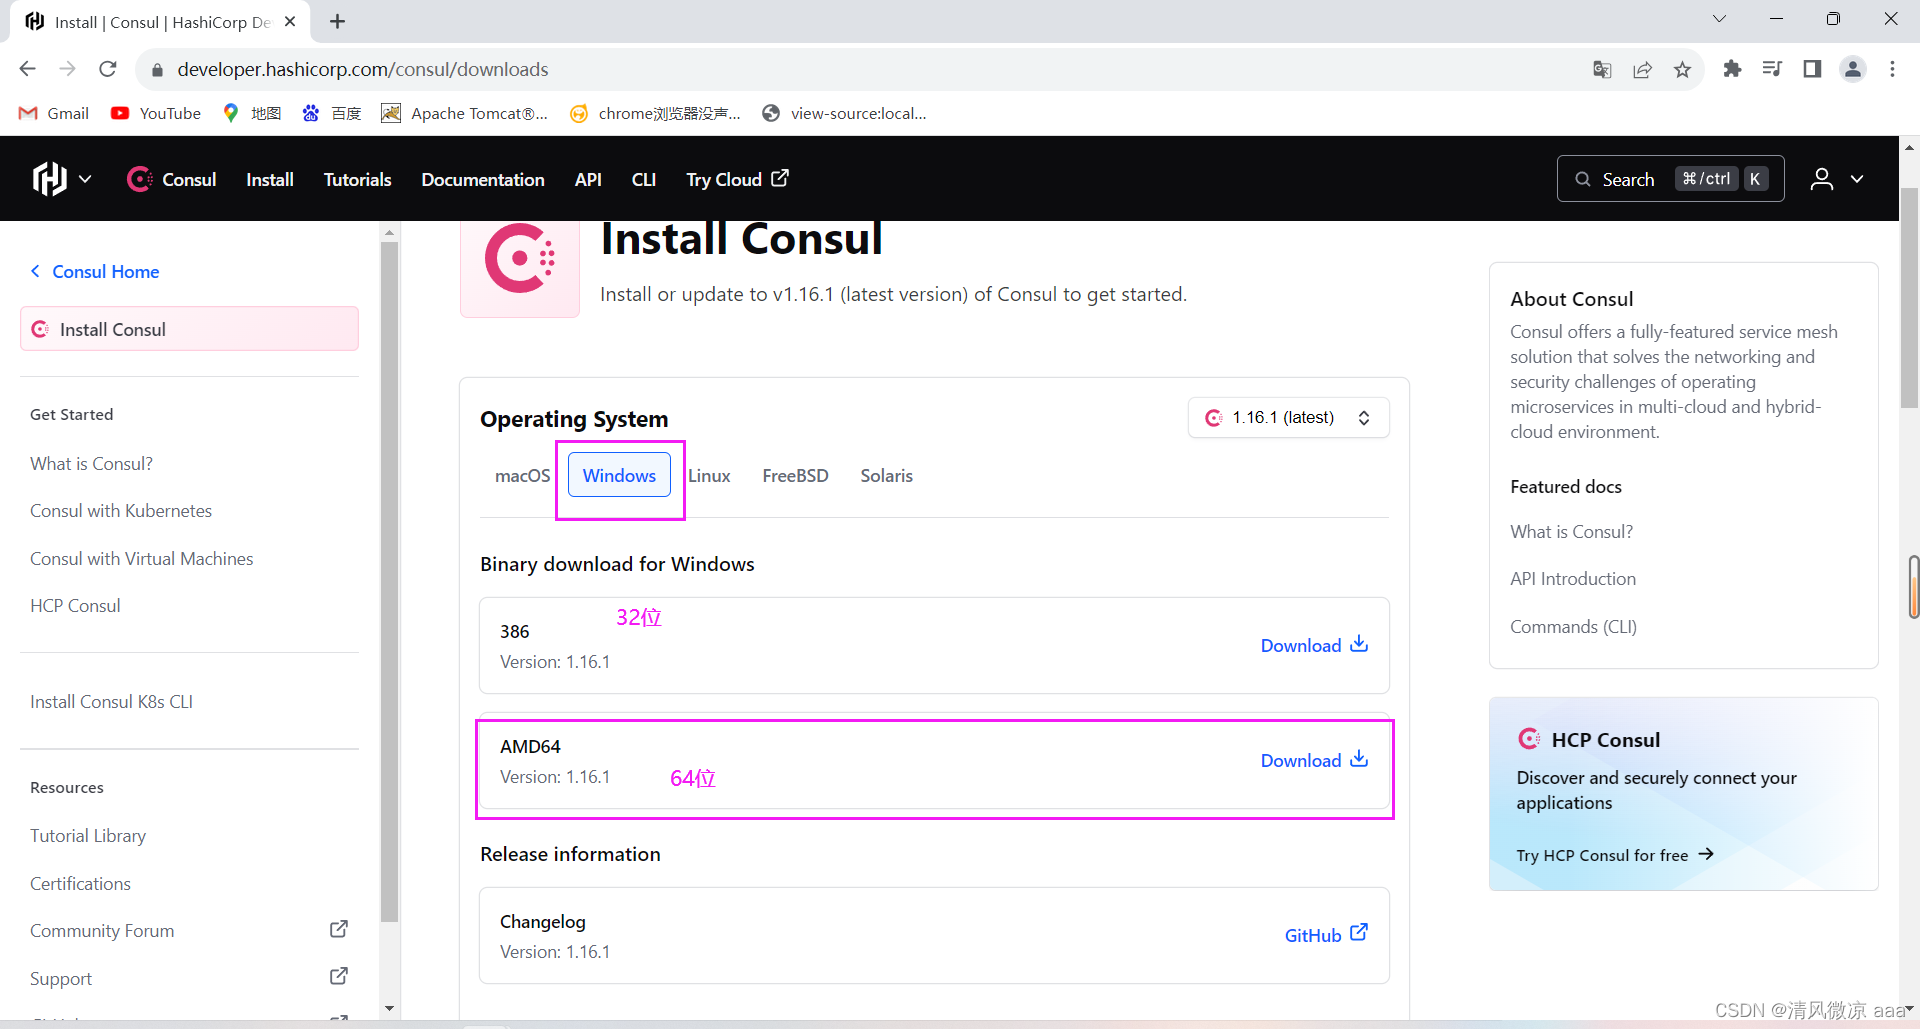Download the AMD64 Windows binary
This screenshot has height=1029, width=1920.
(x=1314, y=760)
